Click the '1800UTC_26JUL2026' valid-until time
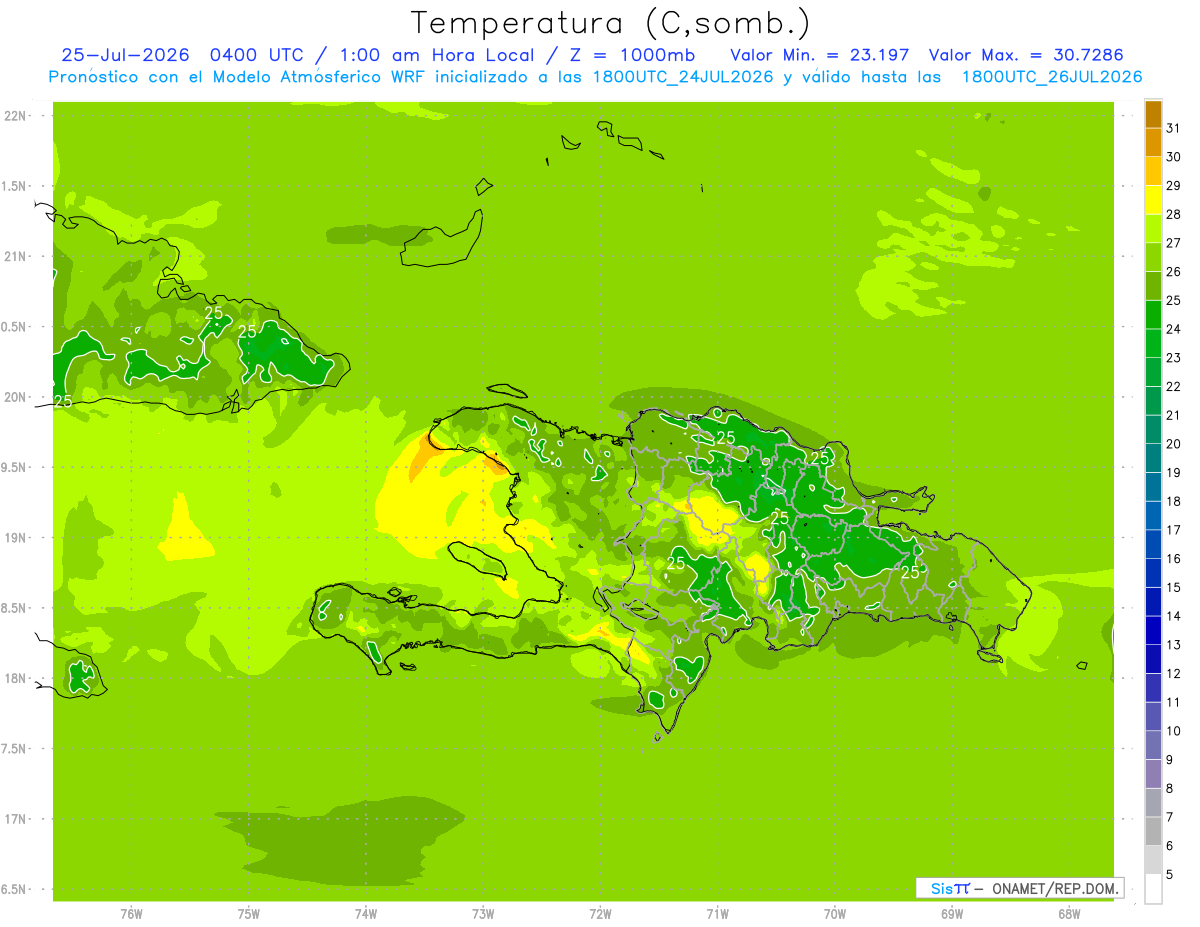Viewport: 1200px width, 927px height. point(1052,77)
